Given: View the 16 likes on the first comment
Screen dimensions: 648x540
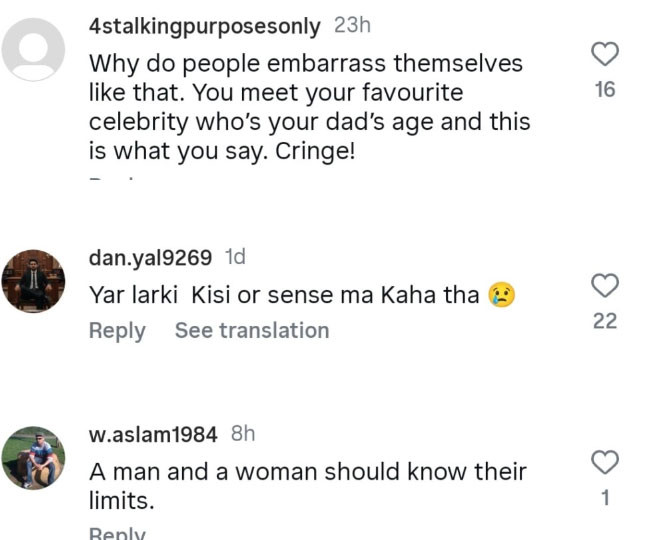Looking at the screenshot, I should [x=605, y=90].
